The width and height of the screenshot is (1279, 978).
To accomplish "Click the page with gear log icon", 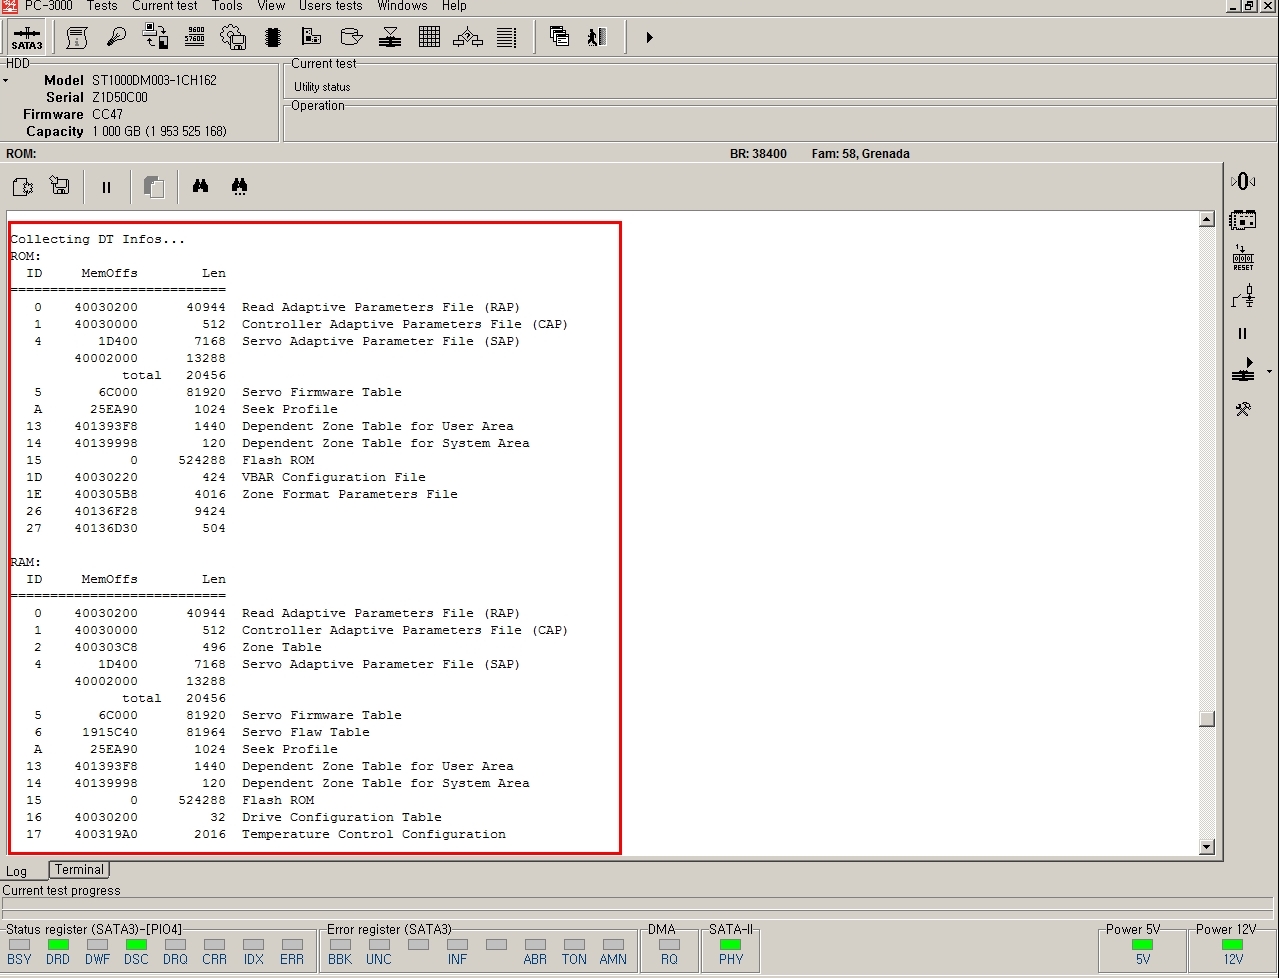I will (x=22, y=186).
